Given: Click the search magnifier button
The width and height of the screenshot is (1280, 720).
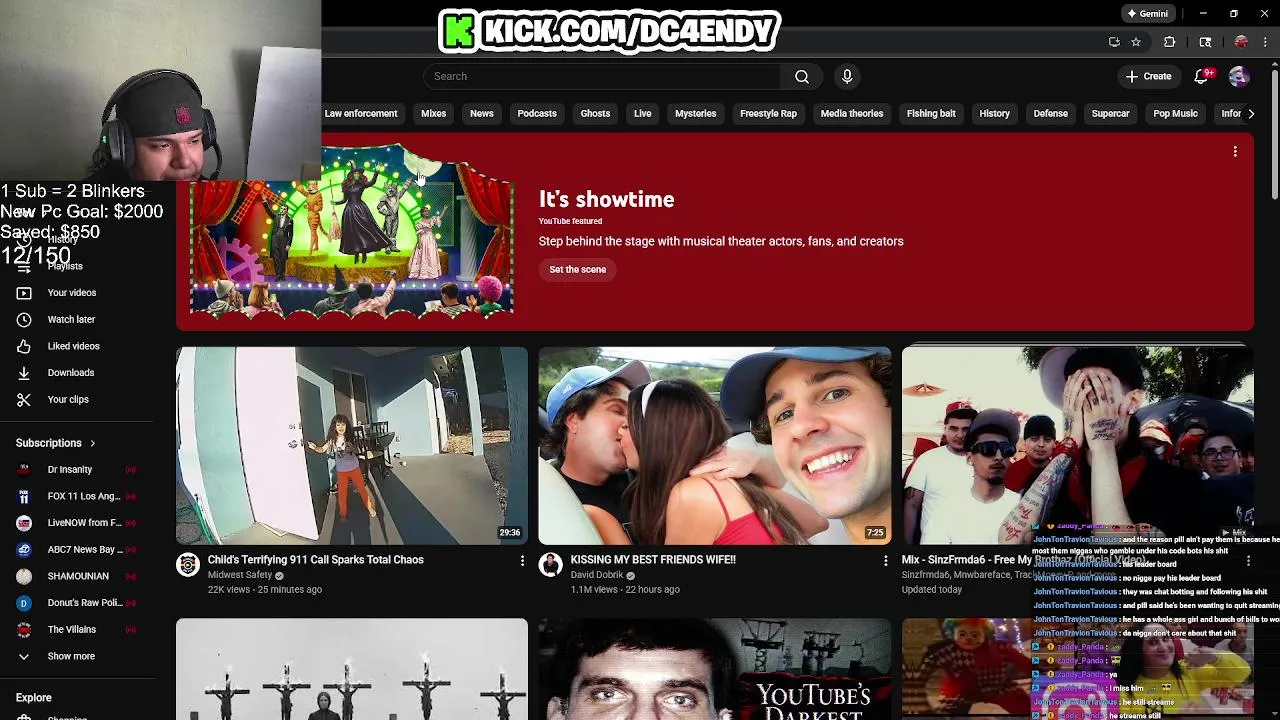Looking at the screenshot, I should [x=802, y=76].
